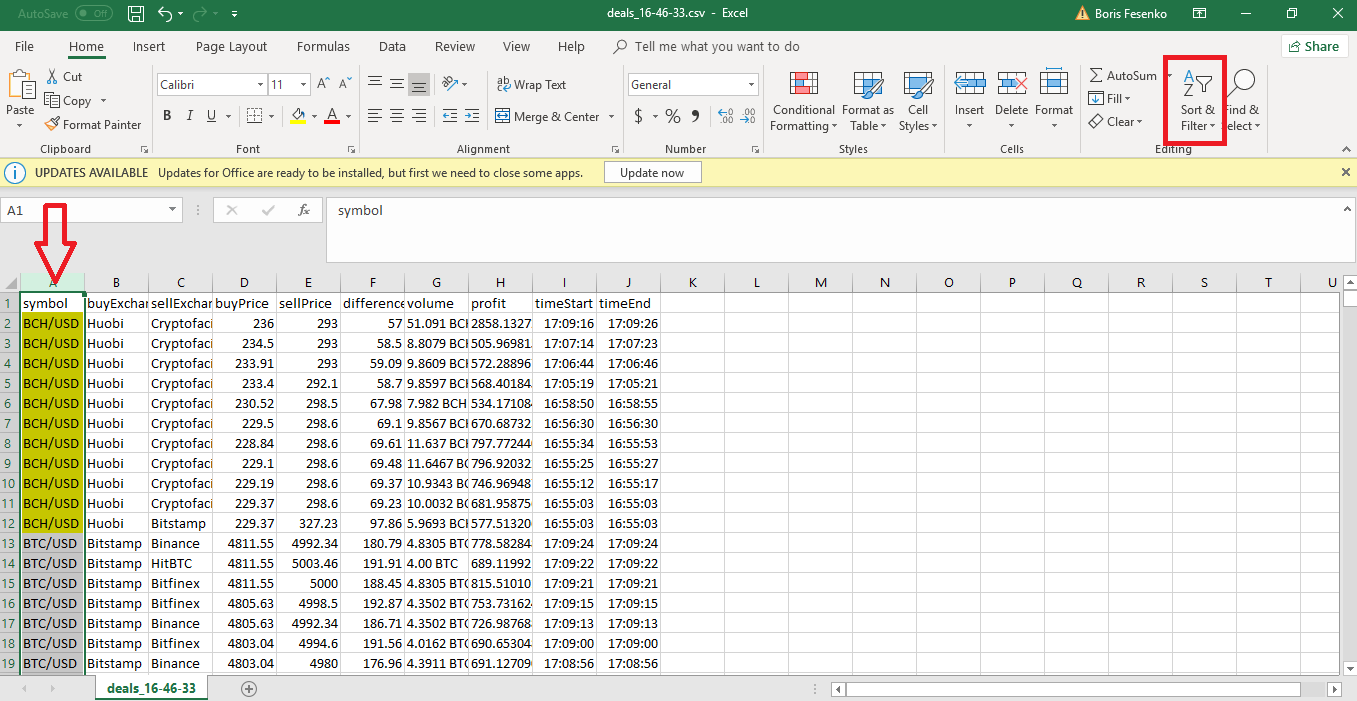Toggle Middle Align
The width and height of the screenshot is (1357, 701).
(397, 84)
